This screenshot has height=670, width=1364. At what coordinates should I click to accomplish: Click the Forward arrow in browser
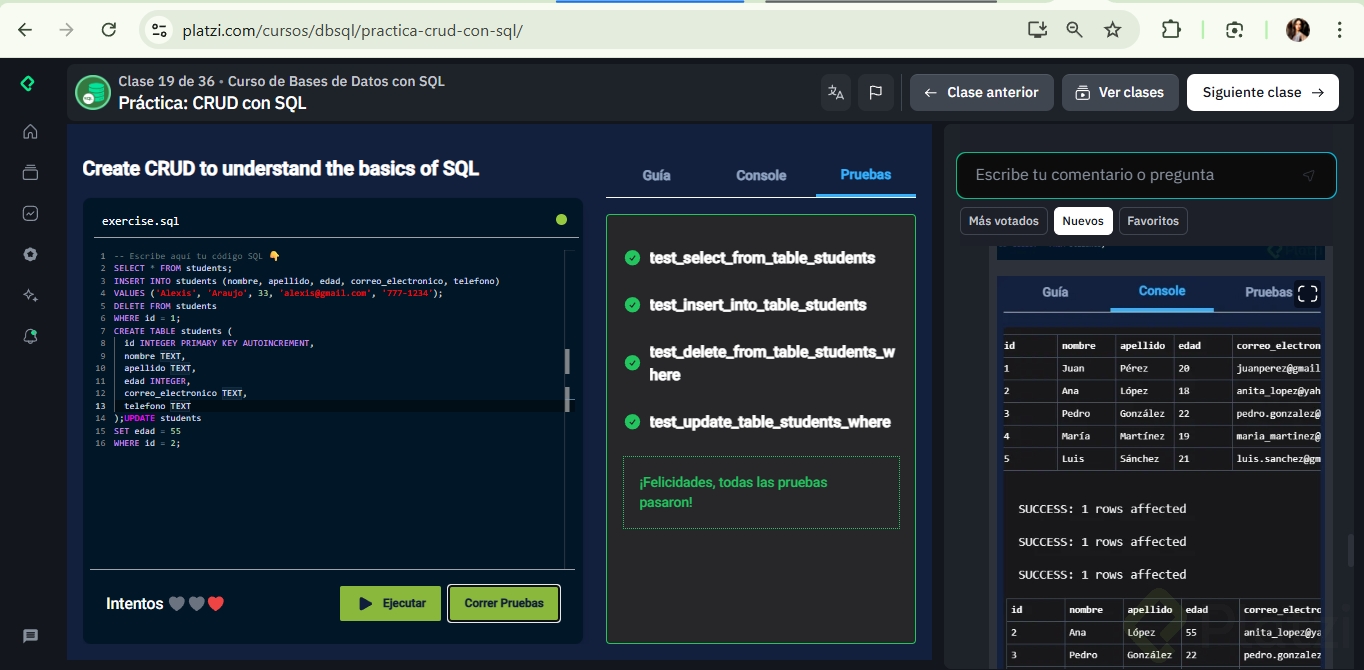(x=67, y=30)
